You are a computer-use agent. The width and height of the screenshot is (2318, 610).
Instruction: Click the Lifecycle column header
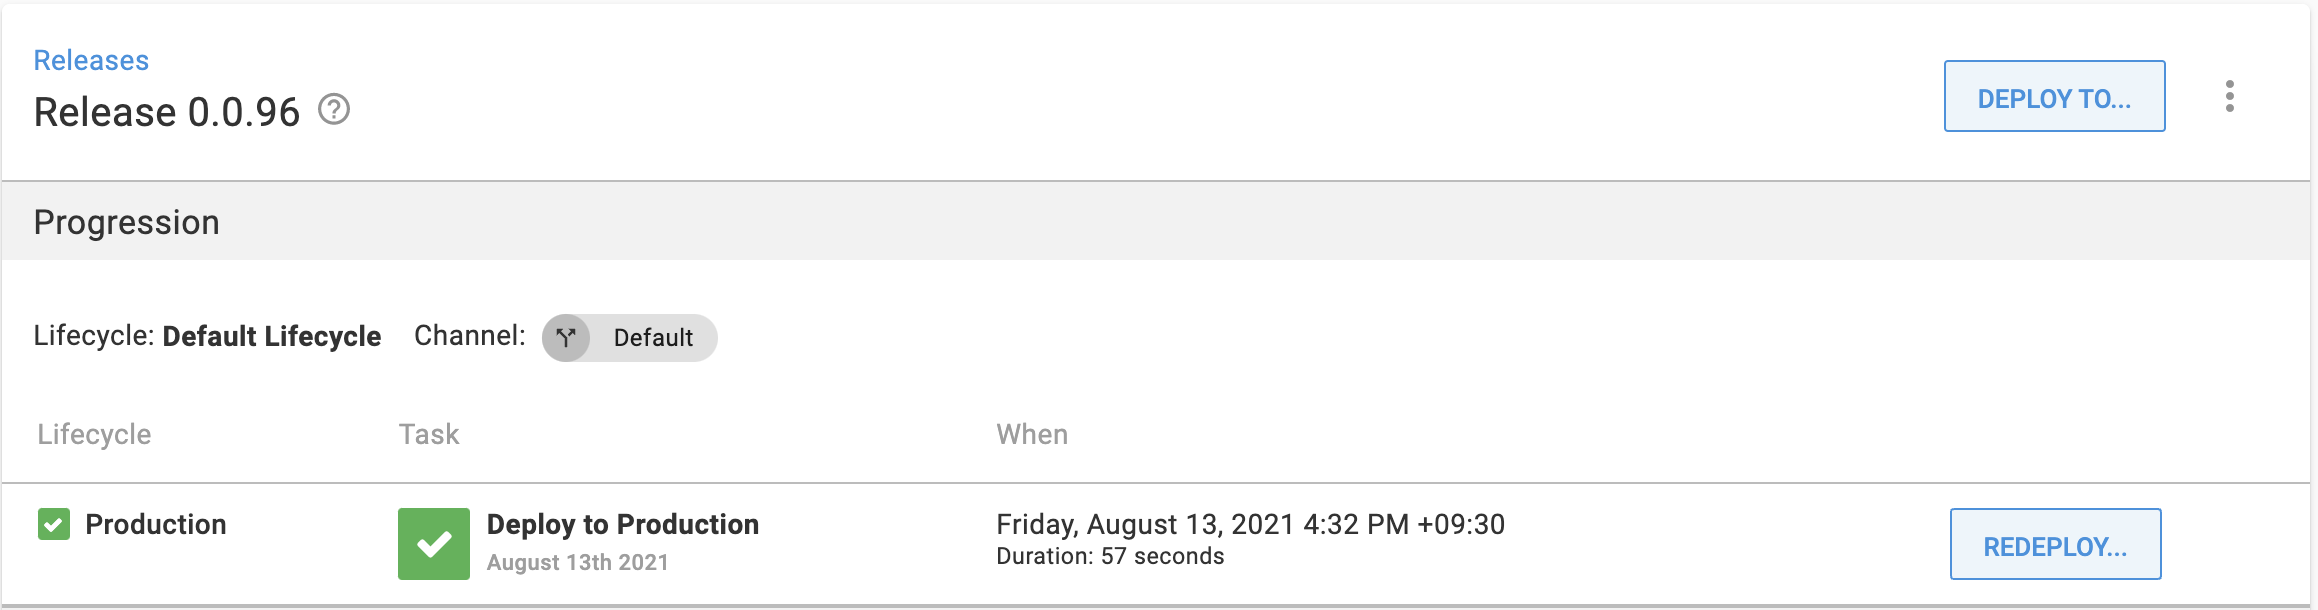coord(94,434)
